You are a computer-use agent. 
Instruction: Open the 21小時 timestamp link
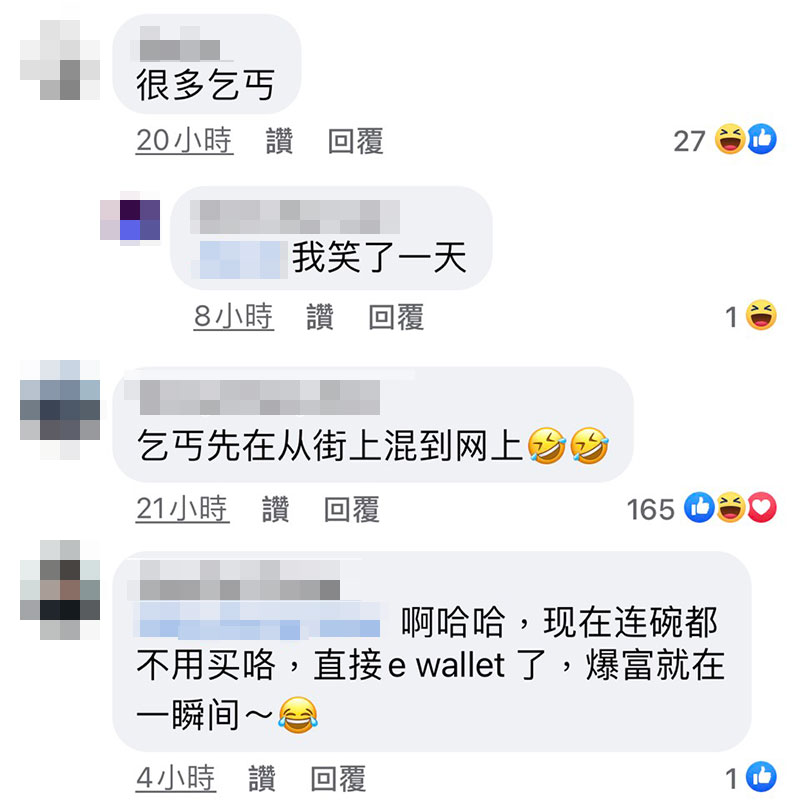tap(182, 509)
